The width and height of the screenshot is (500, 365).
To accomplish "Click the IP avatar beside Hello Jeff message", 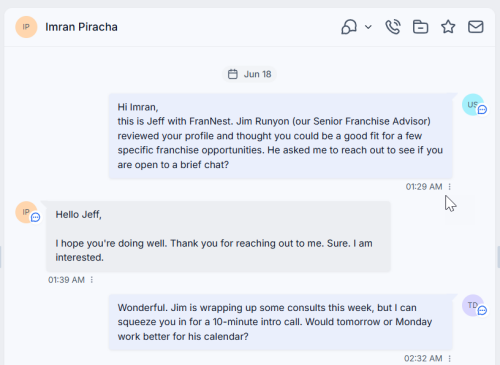I will [x=26, y=212].
